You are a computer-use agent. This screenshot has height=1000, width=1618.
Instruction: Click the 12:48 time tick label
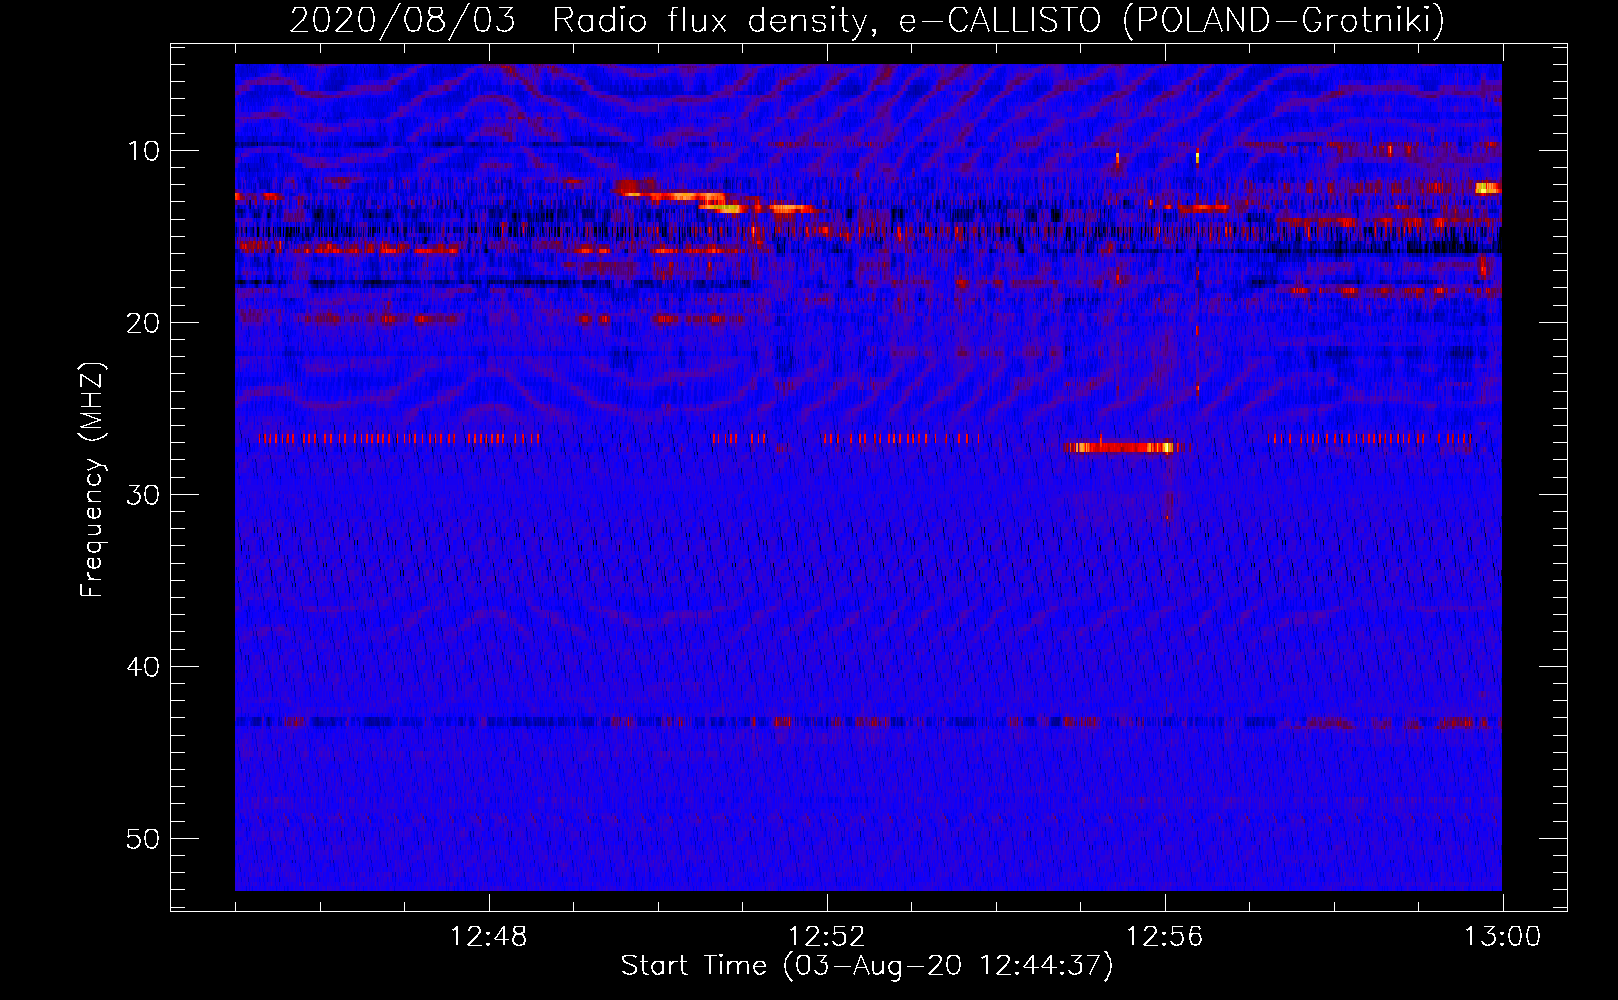[x=489, y=937]
